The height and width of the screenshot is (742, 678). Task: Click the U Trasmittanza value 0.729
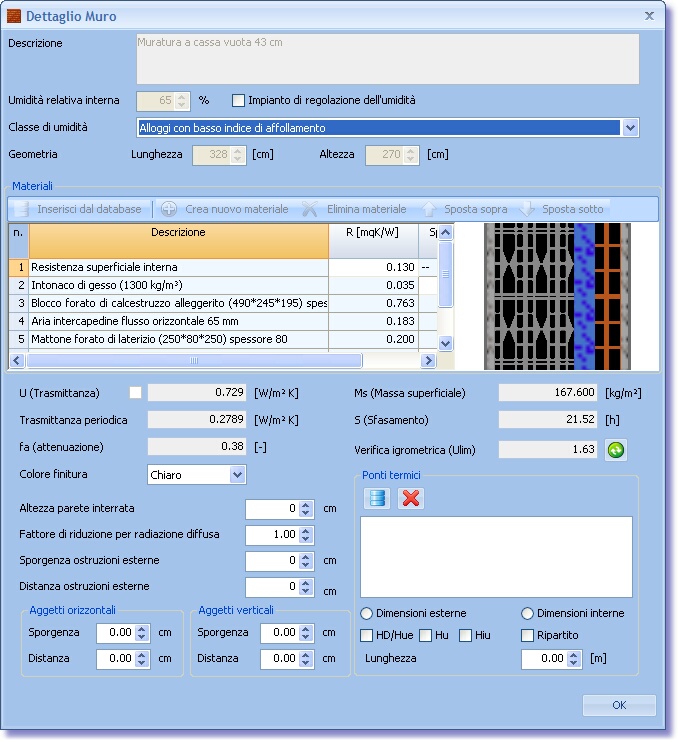tap(197, 393)
